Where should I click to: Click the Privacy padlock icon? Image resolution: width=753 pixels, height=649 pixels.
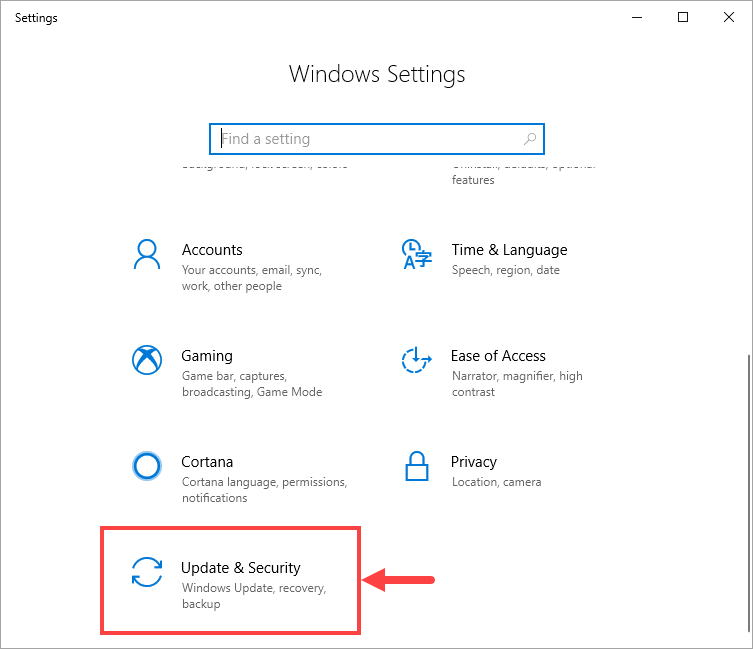click(x=416, y=466)
